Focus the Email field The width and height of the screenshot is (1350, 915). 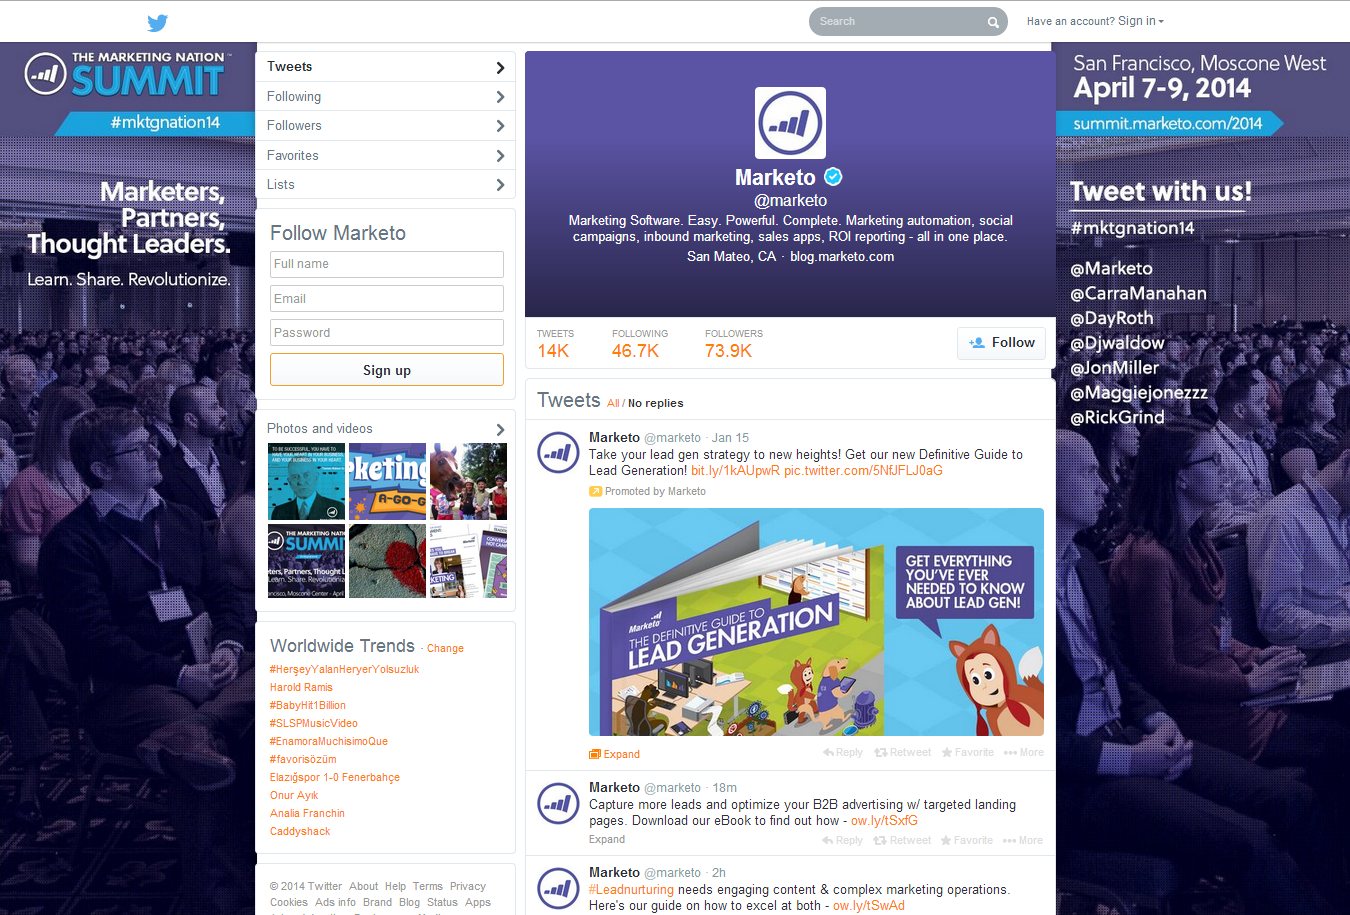[x=387, y=299]
